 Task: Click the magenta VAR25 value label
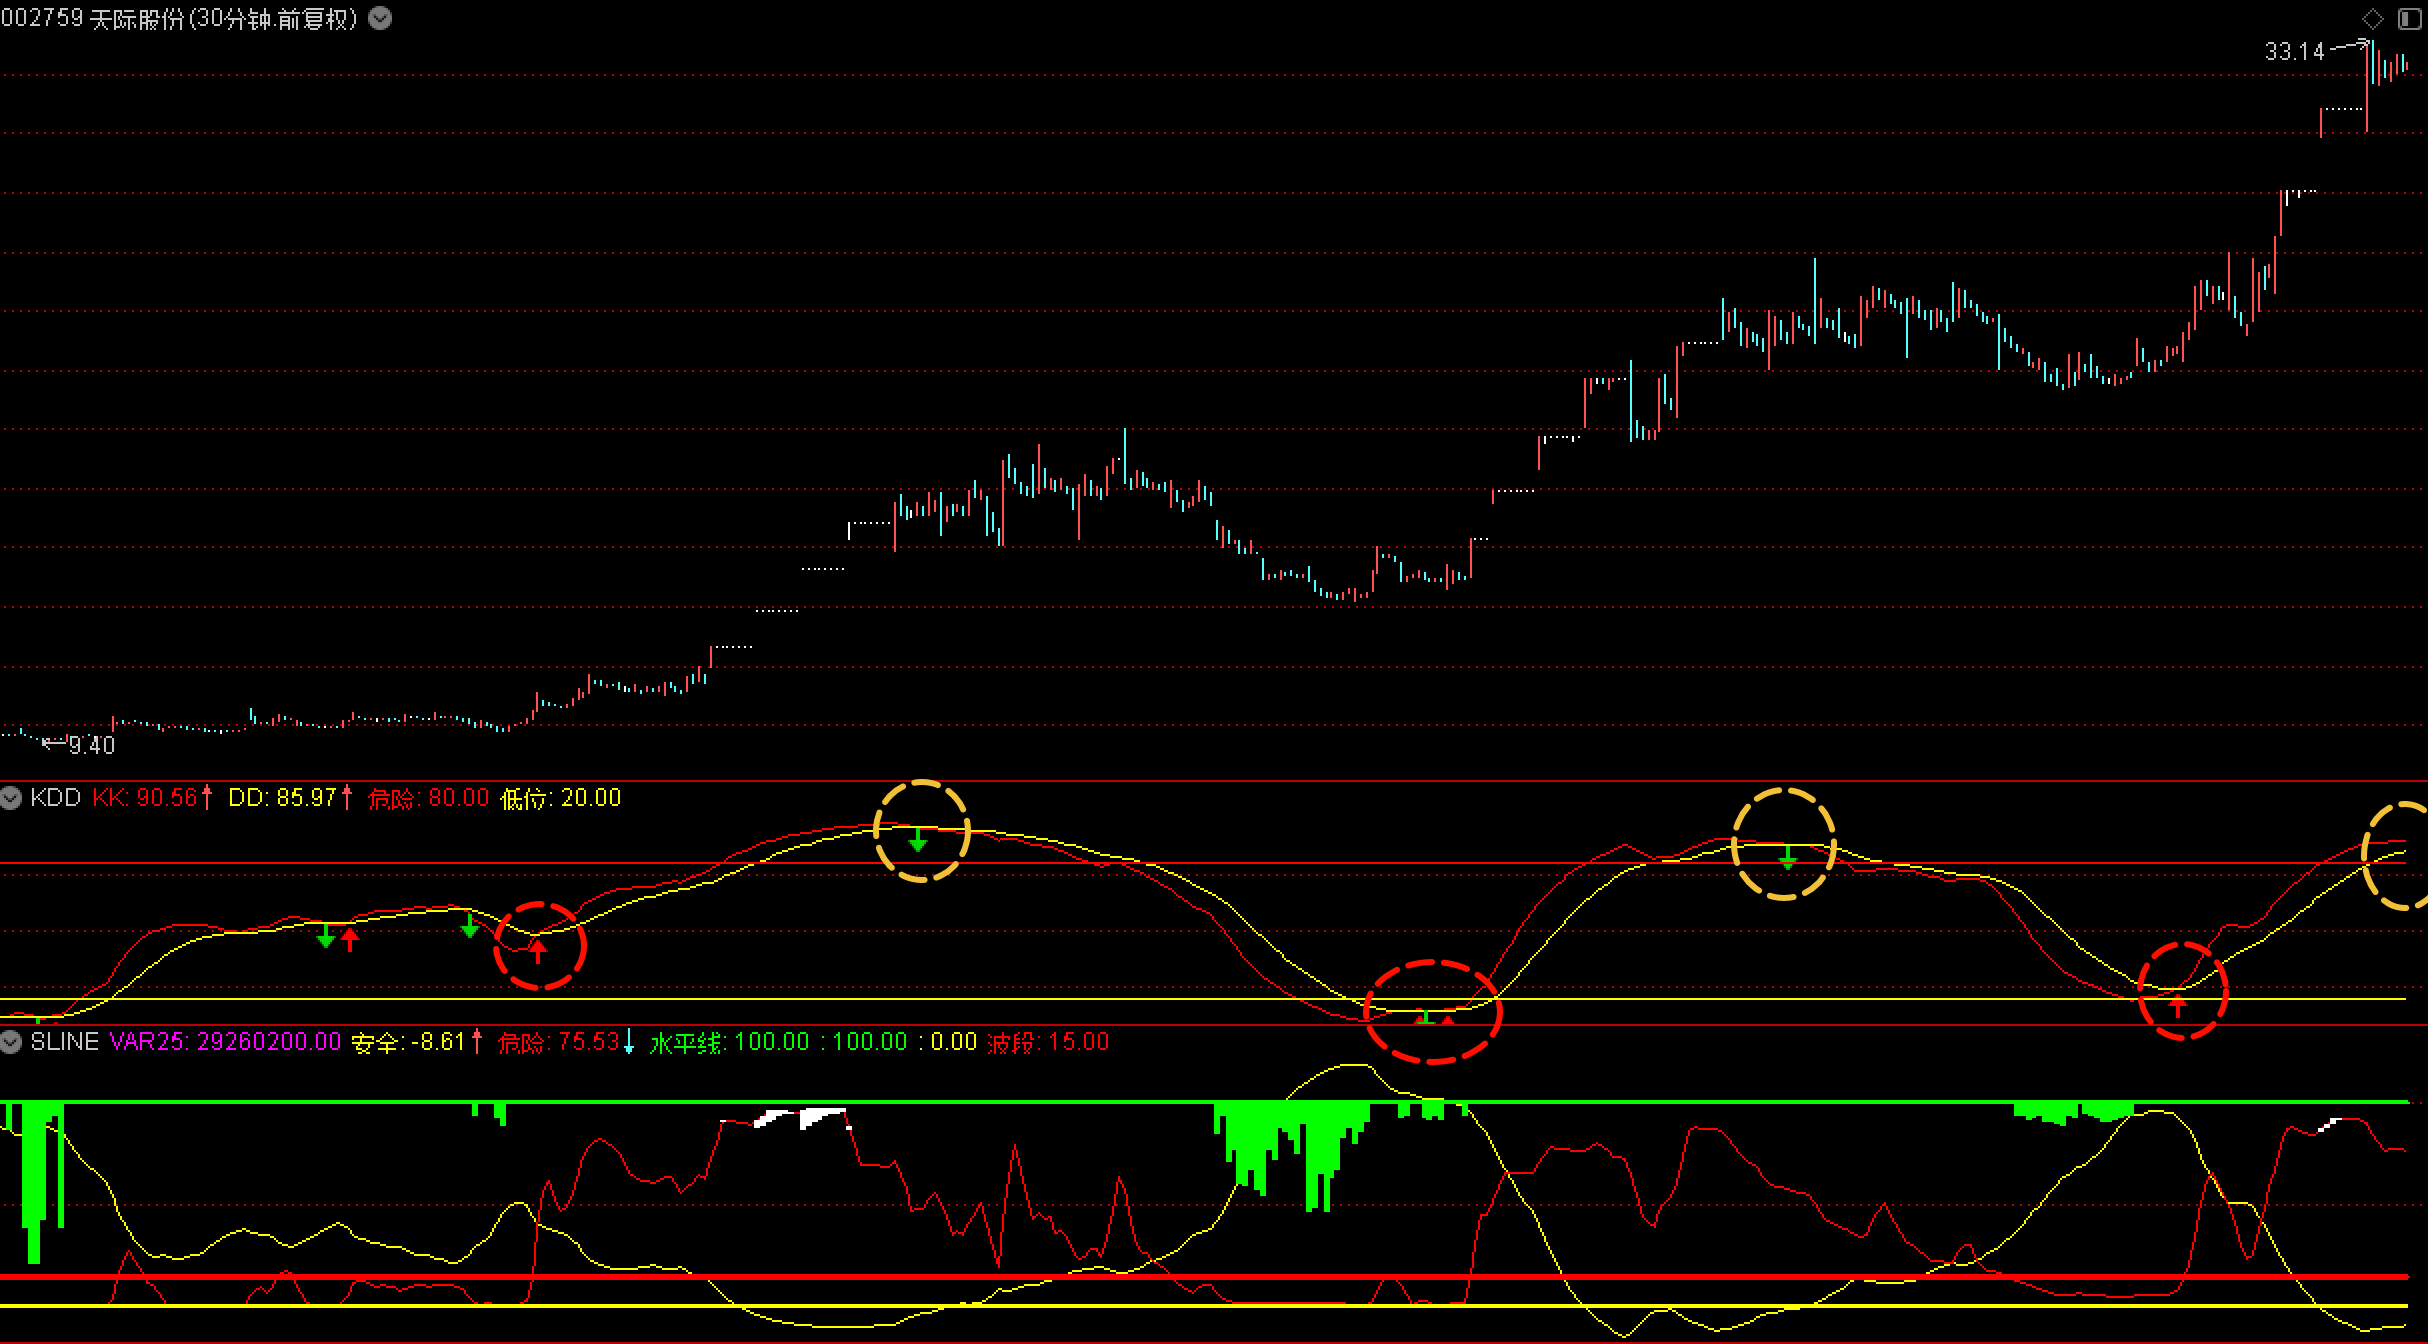coord(225,1042)
